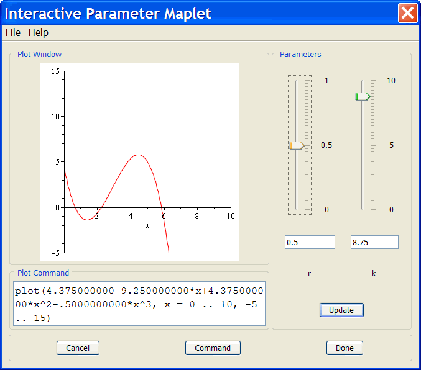Close the Interactive Parameter Maplet window
Viewport: 421px width, 370px height.
[408, 14]
